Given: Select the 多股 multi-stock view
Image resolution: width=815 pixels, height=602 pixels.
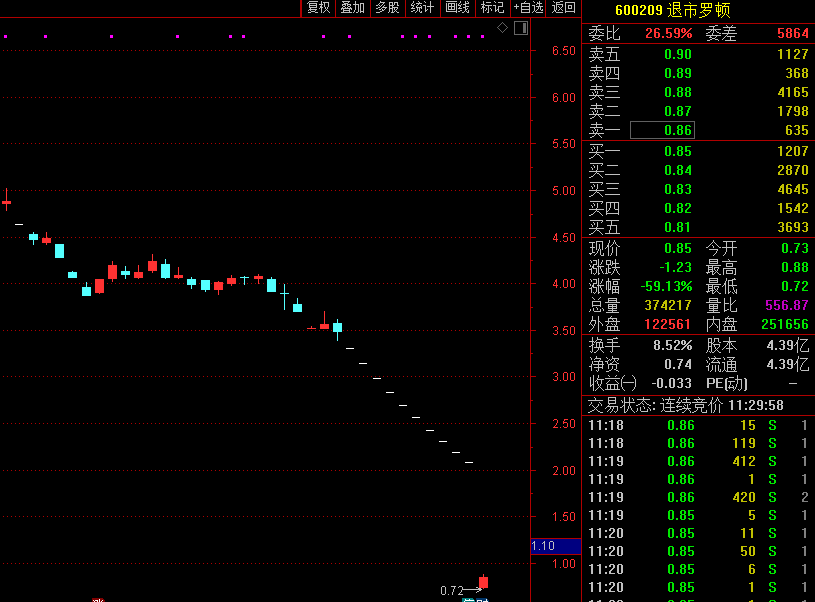Looking at the screenshot, I should [387, 8].
